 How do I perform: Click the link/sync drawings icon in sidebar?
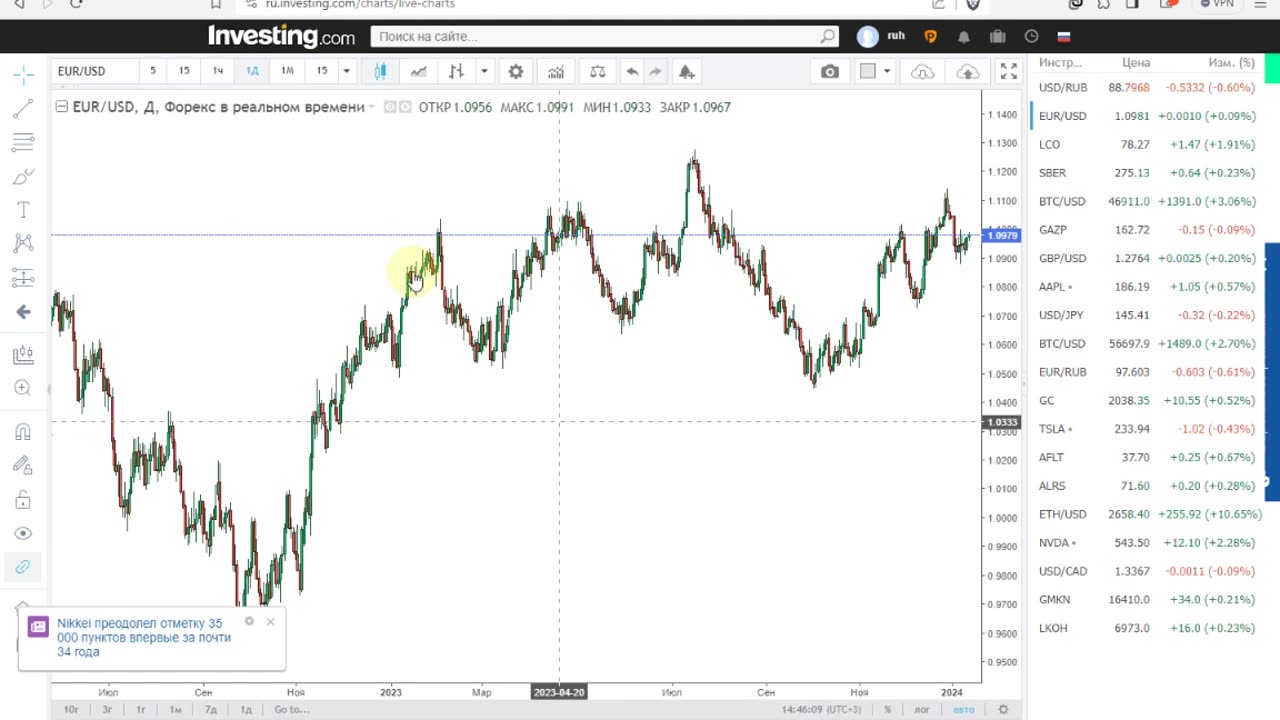coord(23,567)
